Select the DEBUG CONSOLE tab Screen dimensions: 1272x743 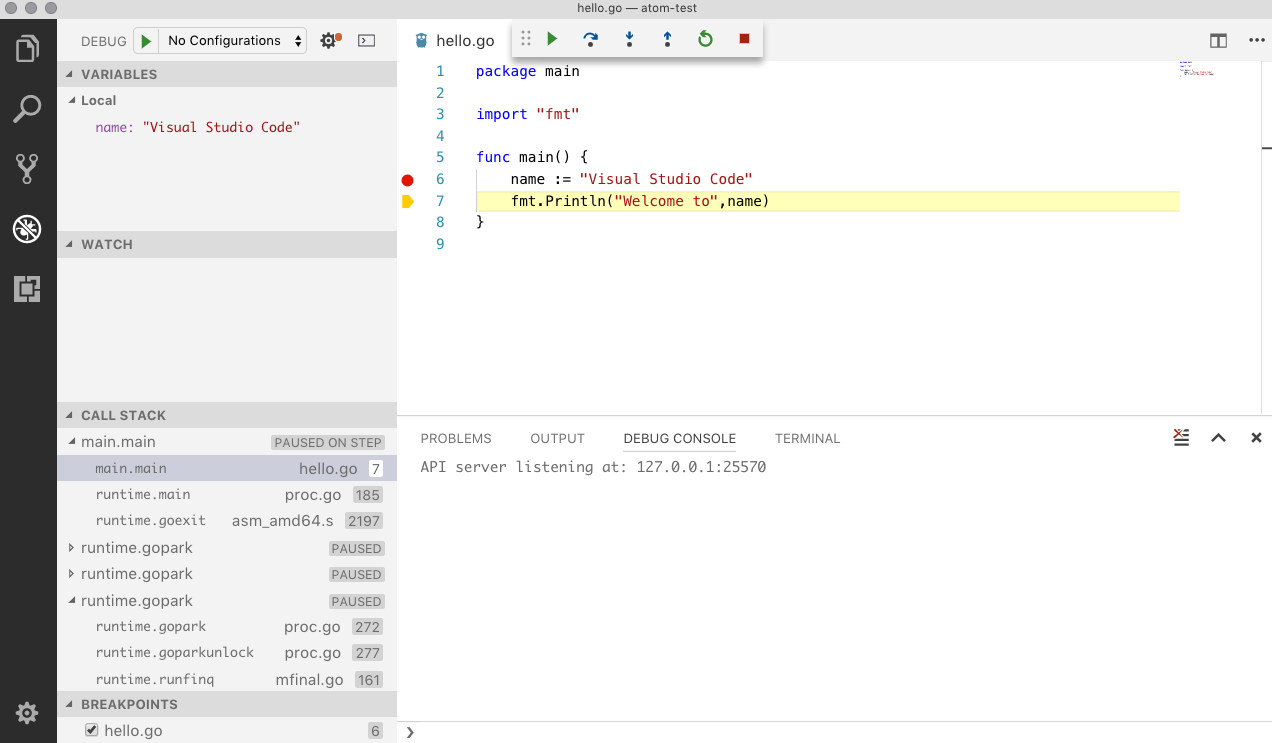tap(680, 438)
